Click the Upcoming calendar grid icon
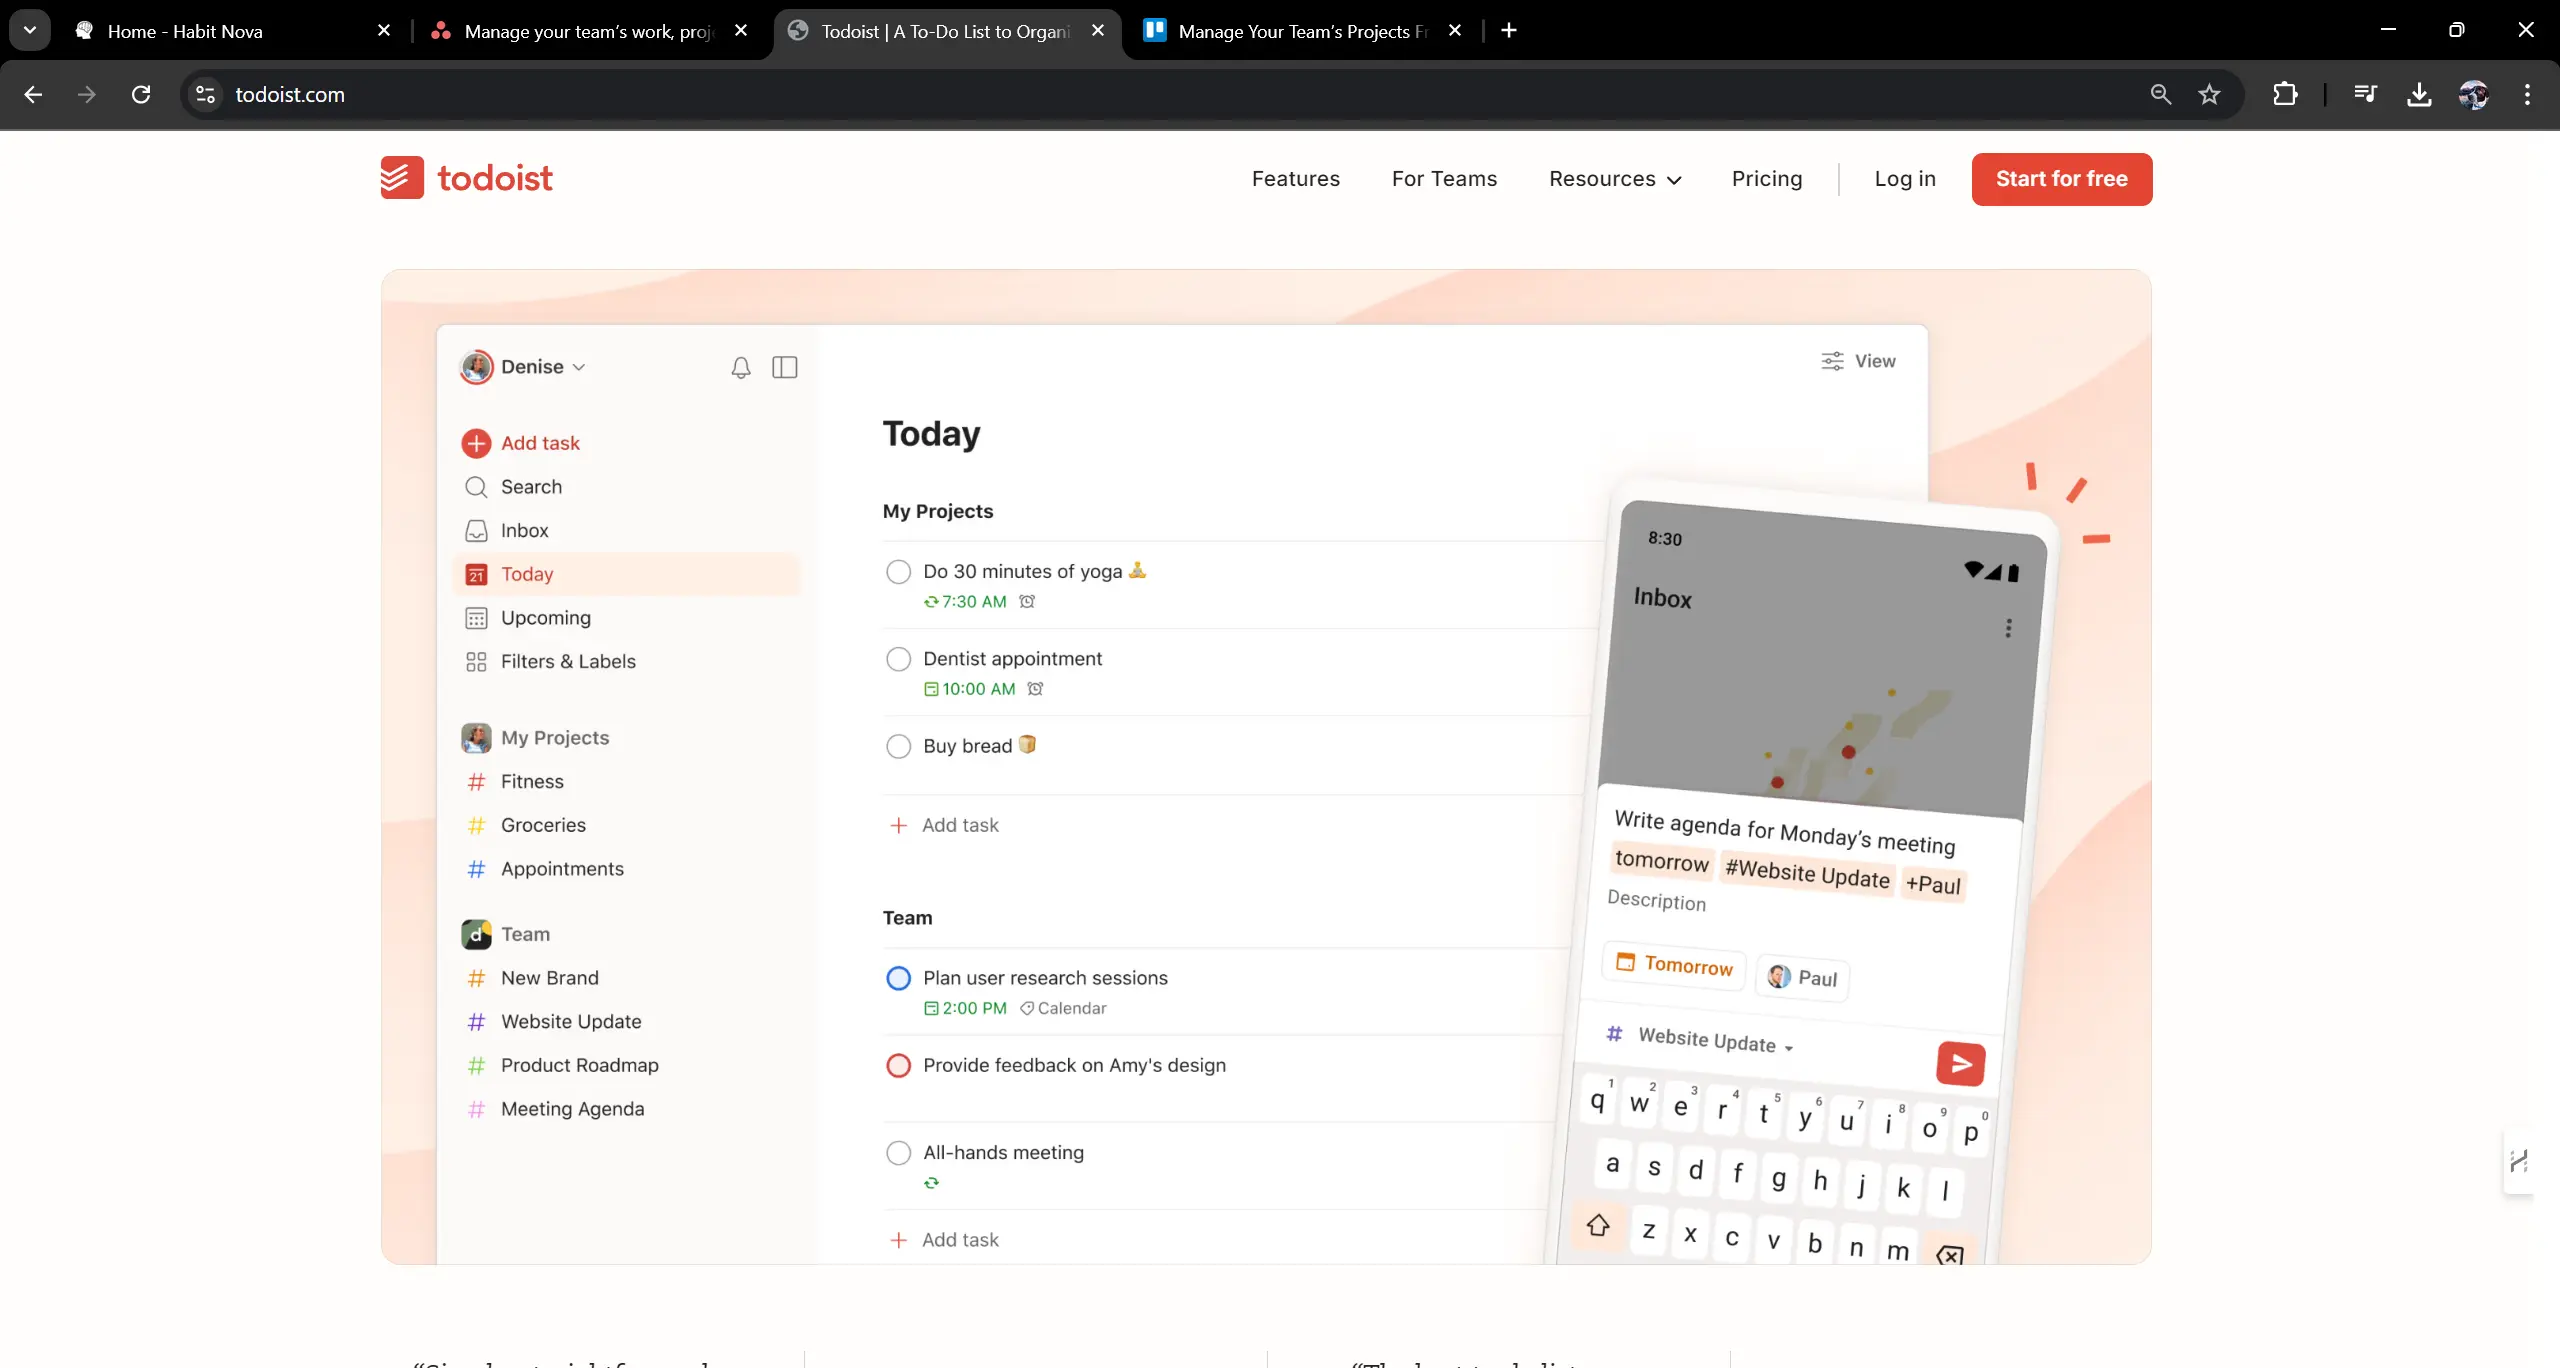 click(476, 618)
